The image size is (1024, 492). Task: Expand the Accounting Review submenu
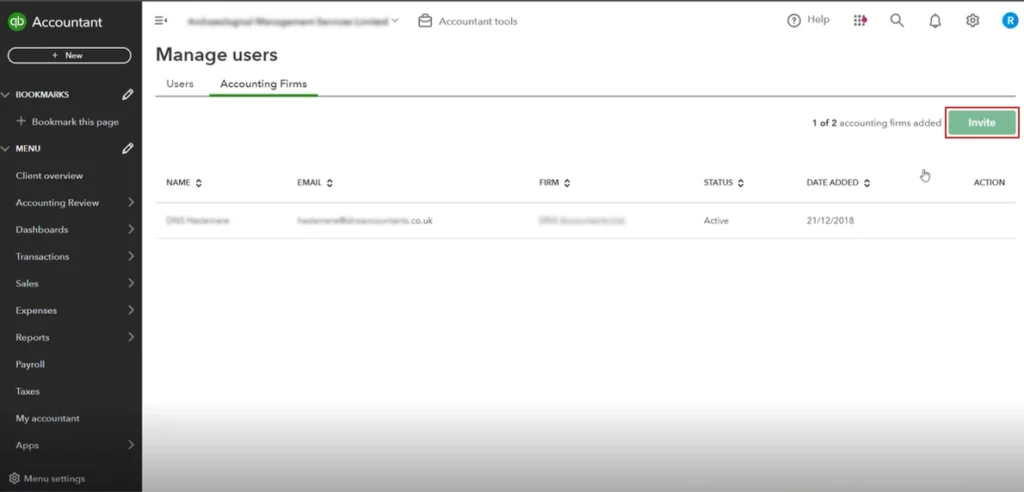(x=131, y=203)
